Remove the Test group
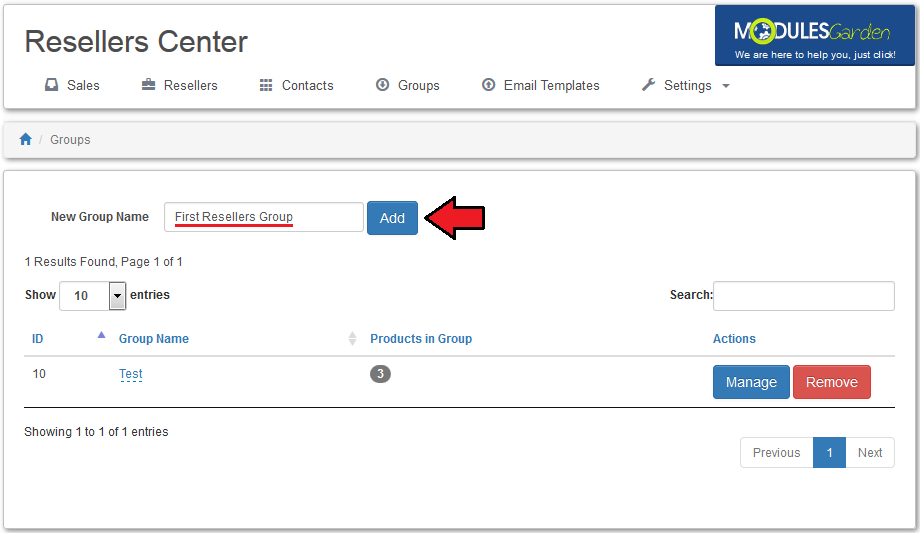Image resolution: width=920 pixels, height=533 pixels. 831,382
